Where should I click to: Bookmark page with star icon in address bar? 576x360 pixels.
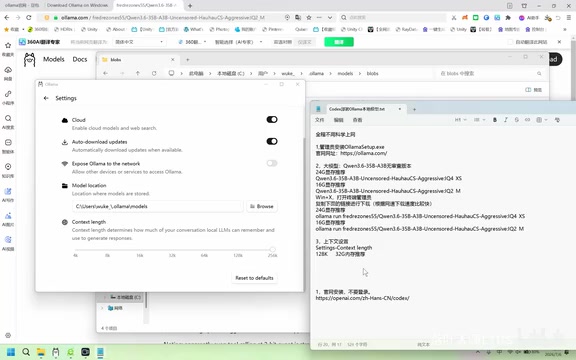coord(309,17)
